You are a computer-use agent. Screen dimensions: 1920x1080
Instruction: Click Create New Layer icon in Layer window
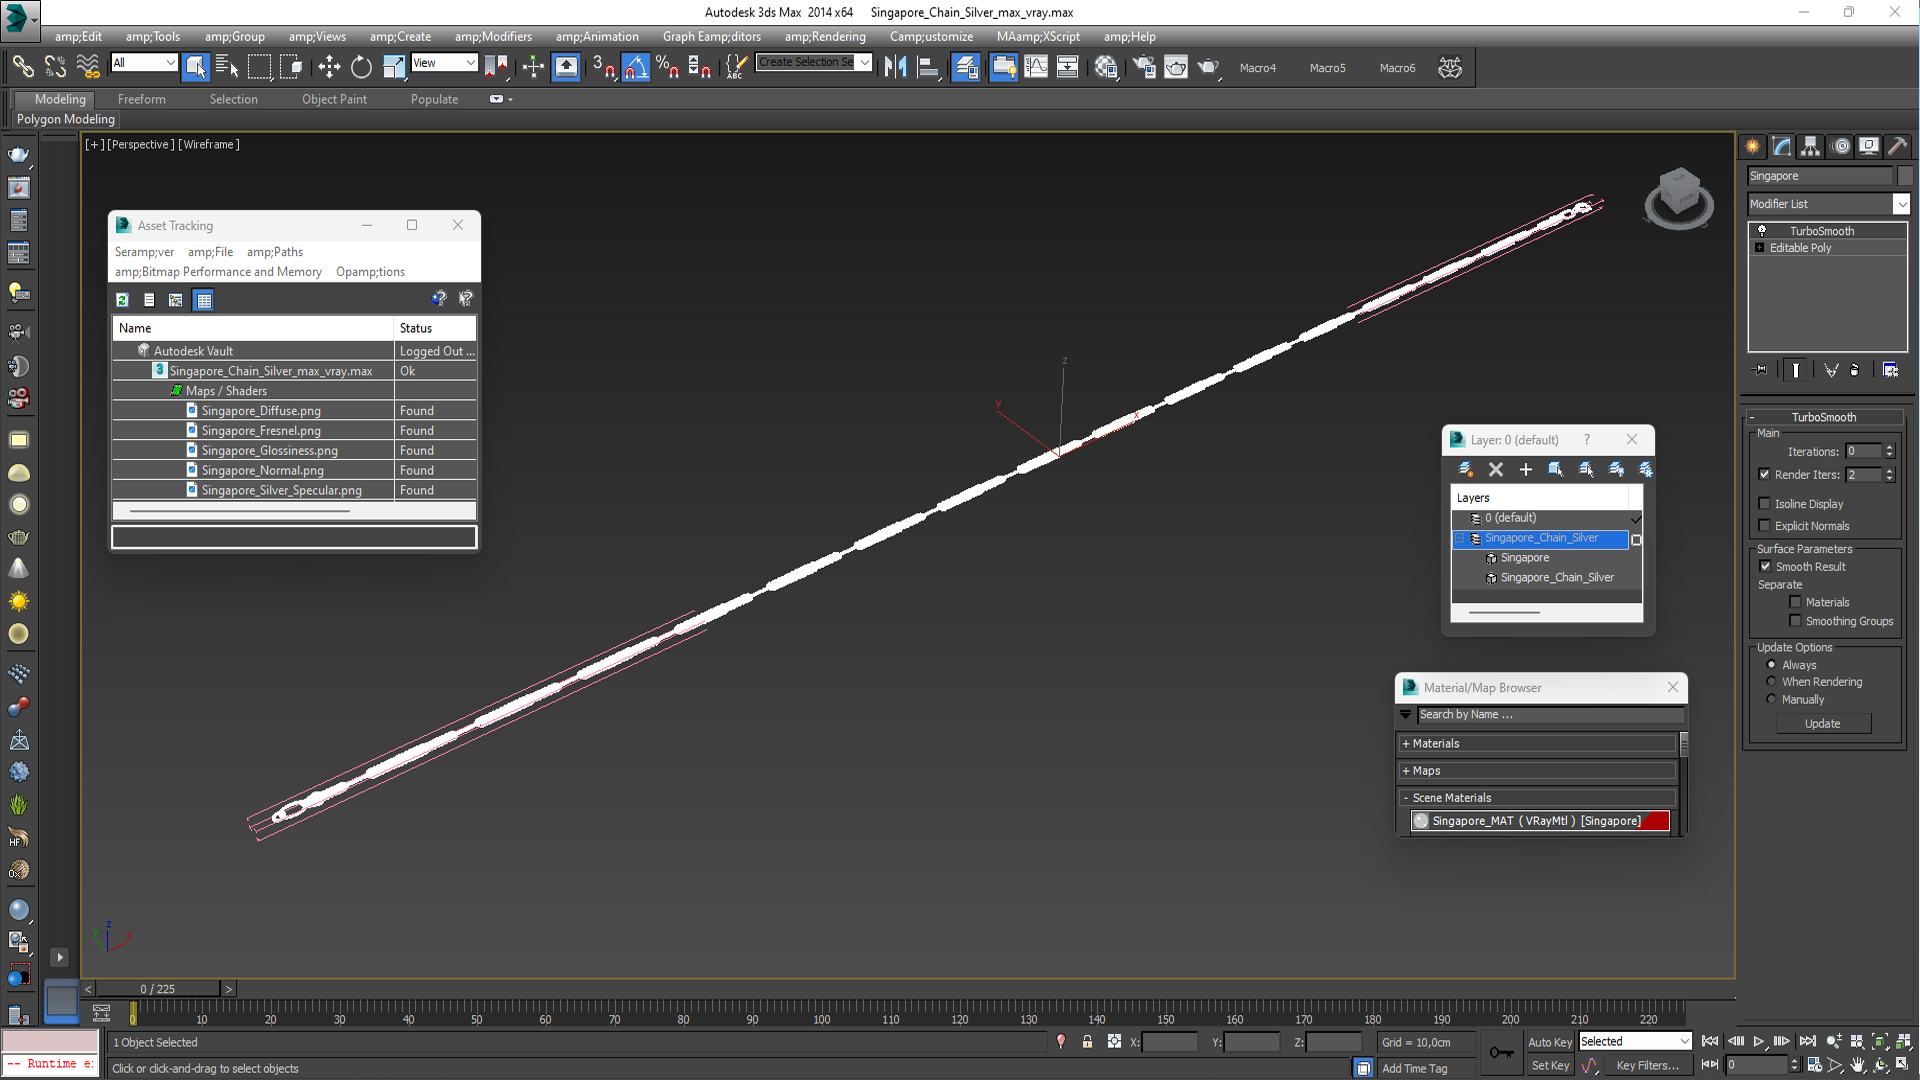[1466, 469]
